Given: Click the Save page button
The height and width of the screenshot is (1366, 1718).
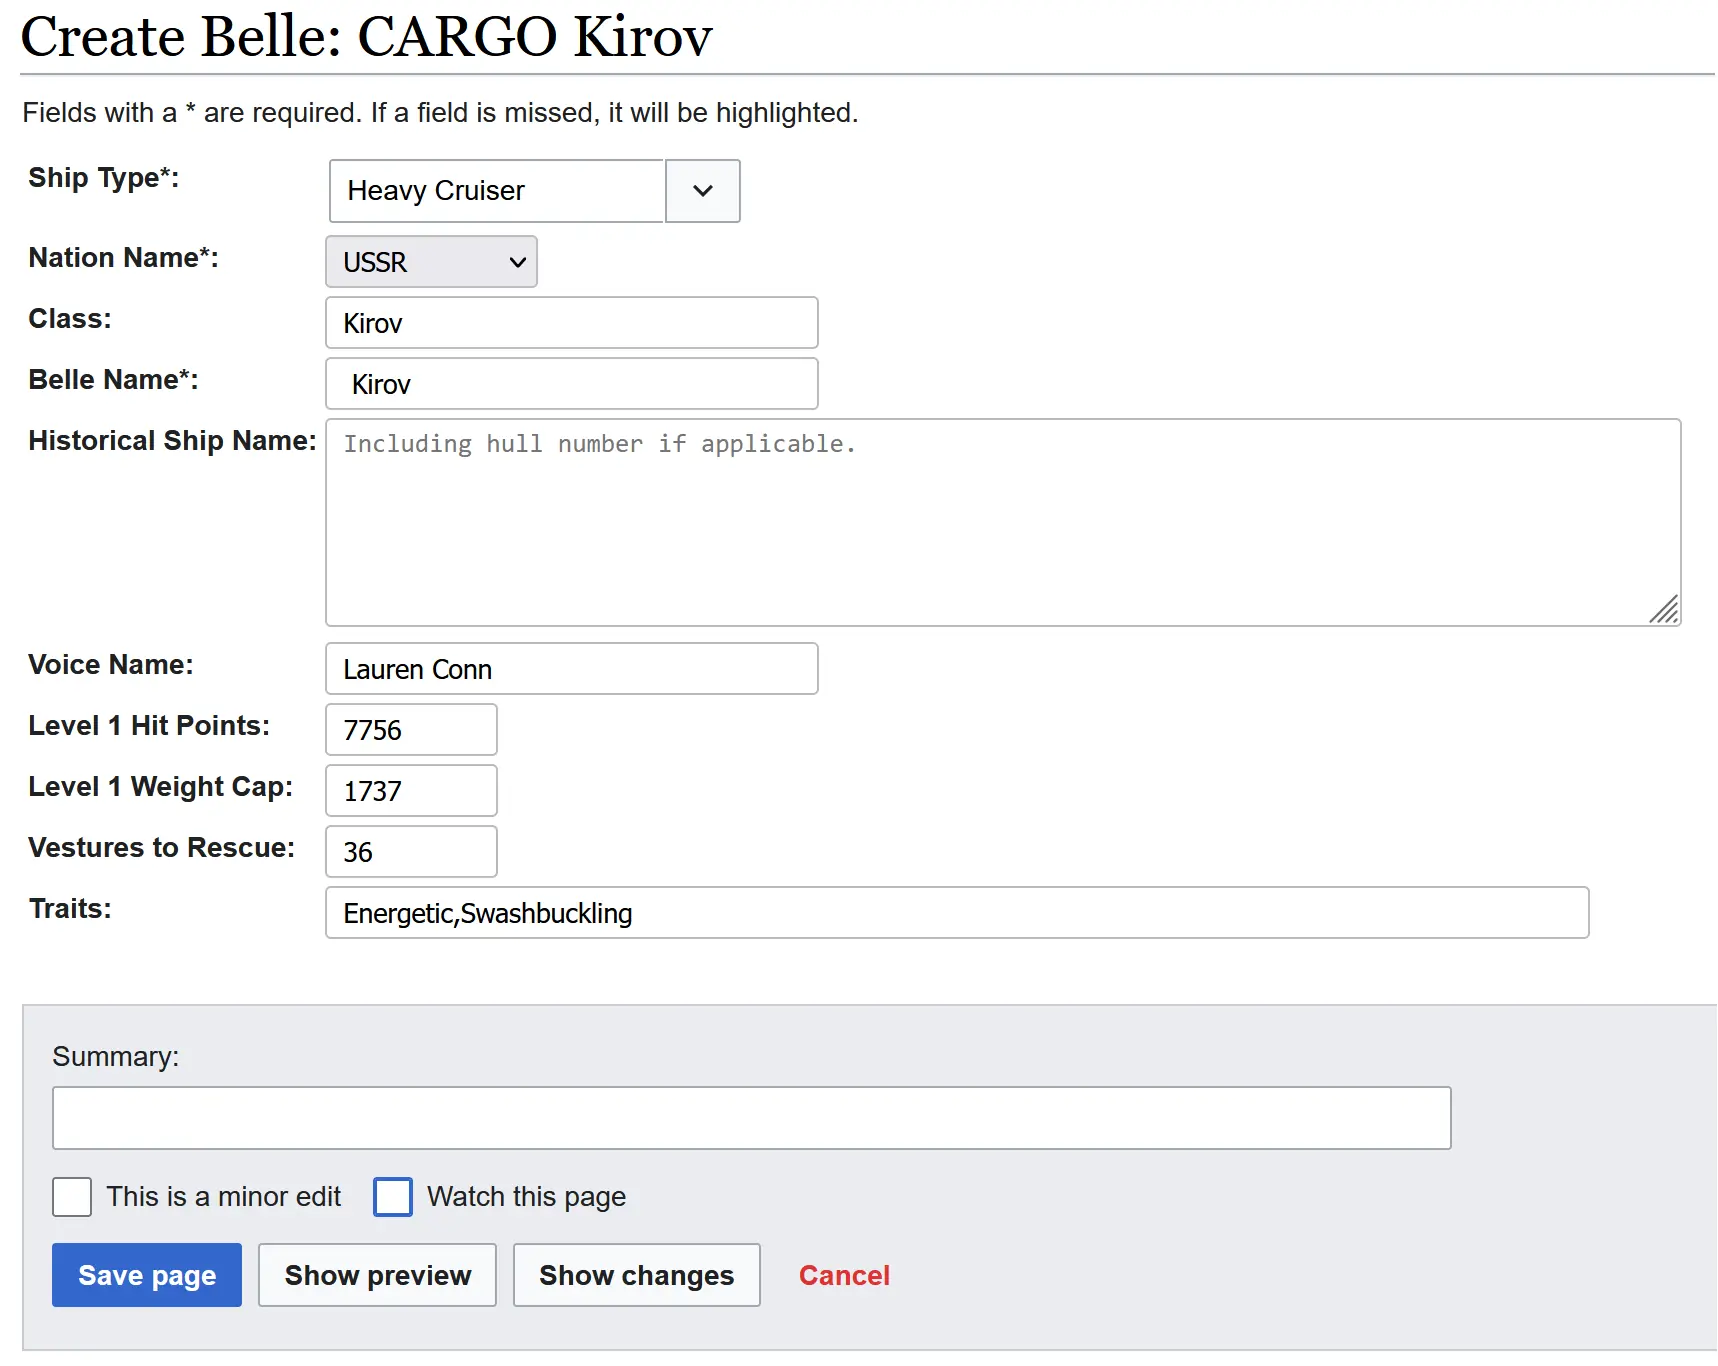Looking at the screenshot, I should [147, 1275].
